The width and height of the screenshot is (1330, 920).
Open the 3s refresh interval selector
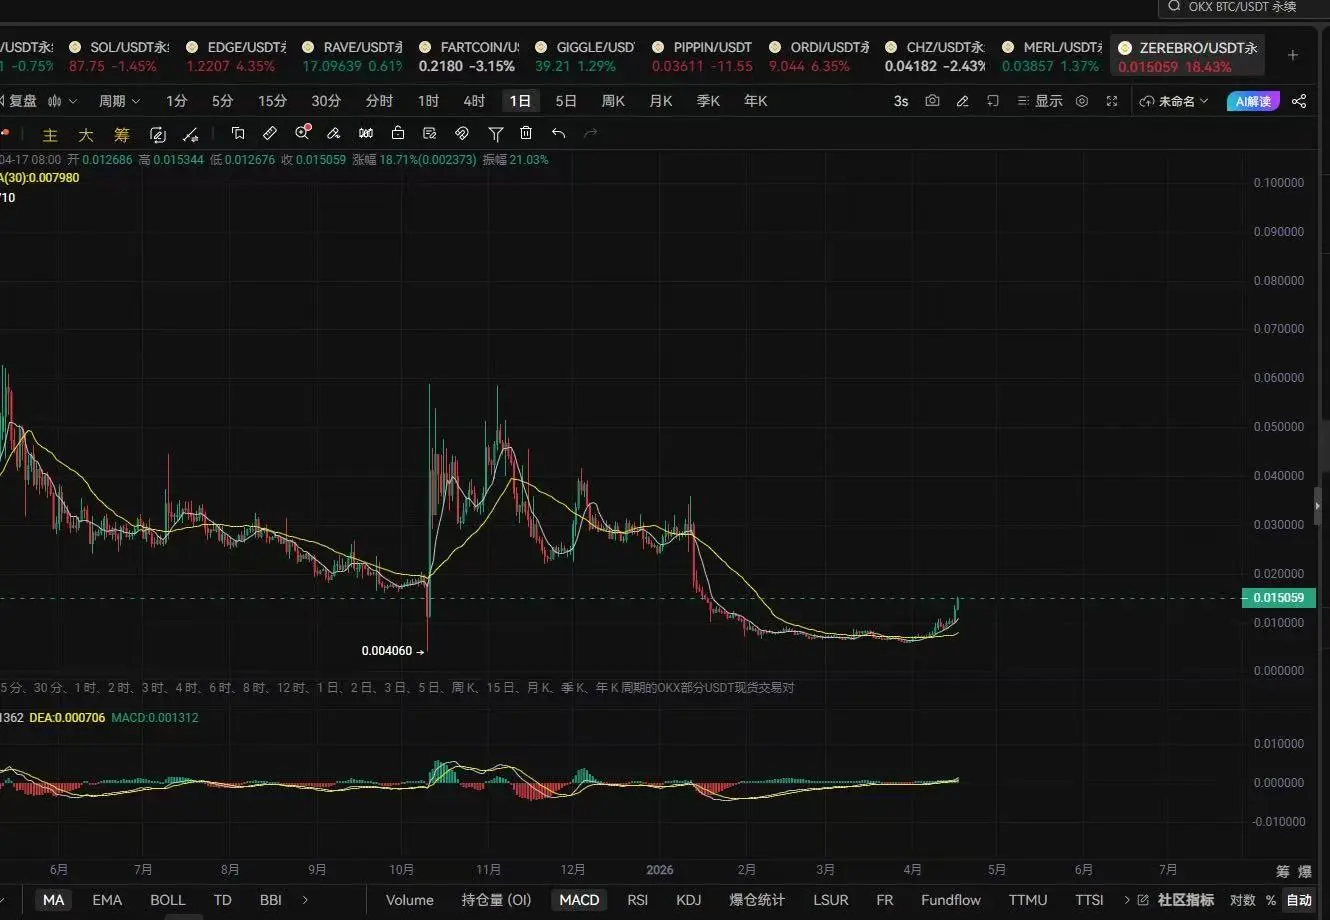pyautogui.click(x=901, y=101)
